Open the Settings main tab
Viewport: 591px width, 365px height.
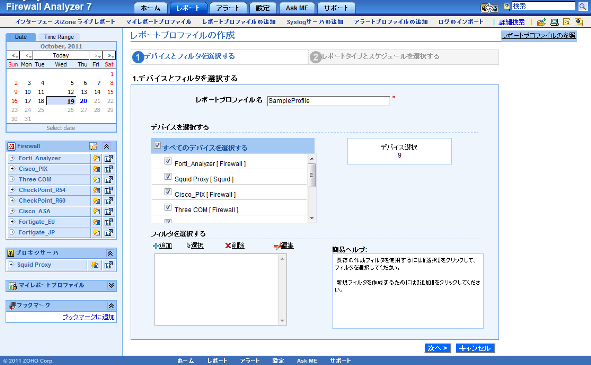pos(263,8)
